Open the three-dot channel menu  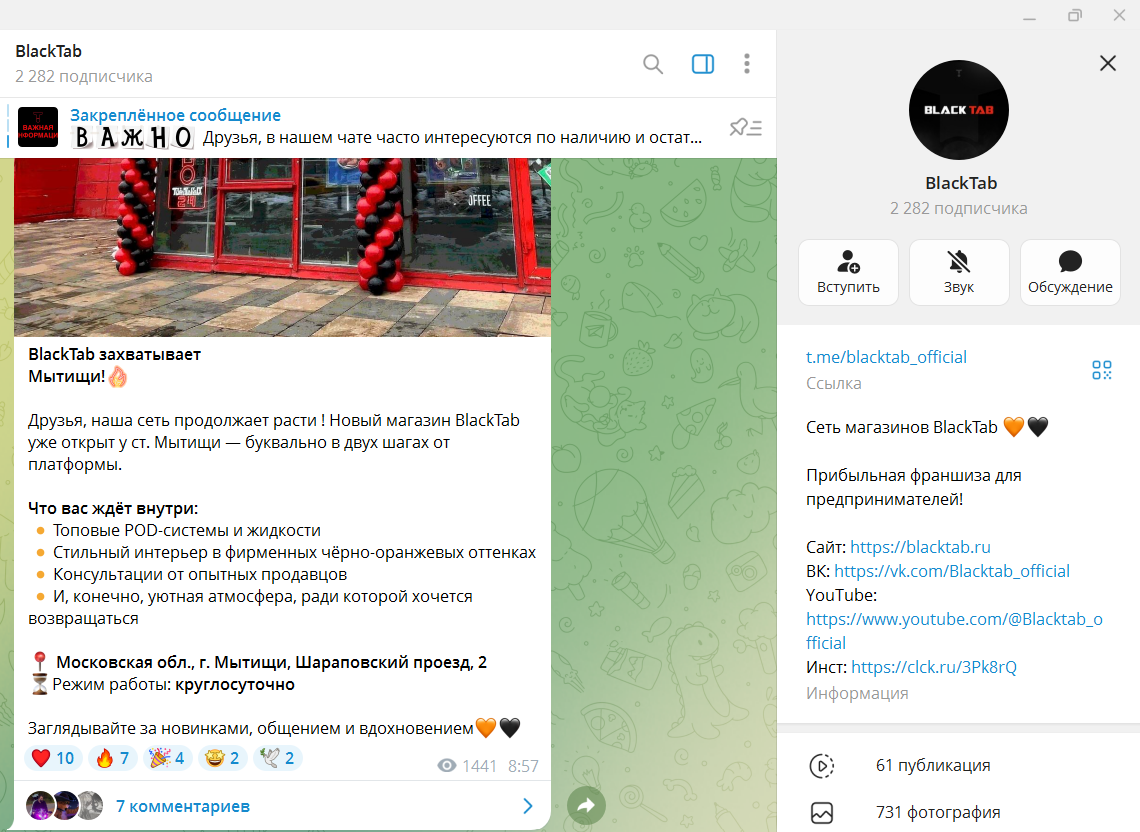(x=747, y=64)
